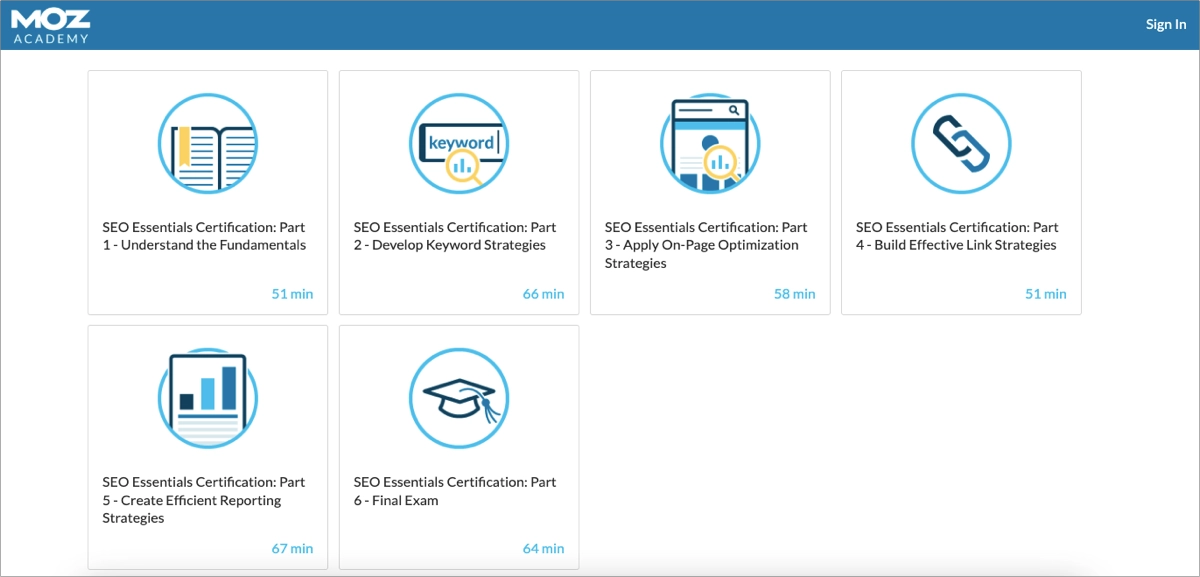Click the 66 min duration on Part 2
Image resolution: width=1200 pixels, height=577 pixels.
tap(543, 293)
